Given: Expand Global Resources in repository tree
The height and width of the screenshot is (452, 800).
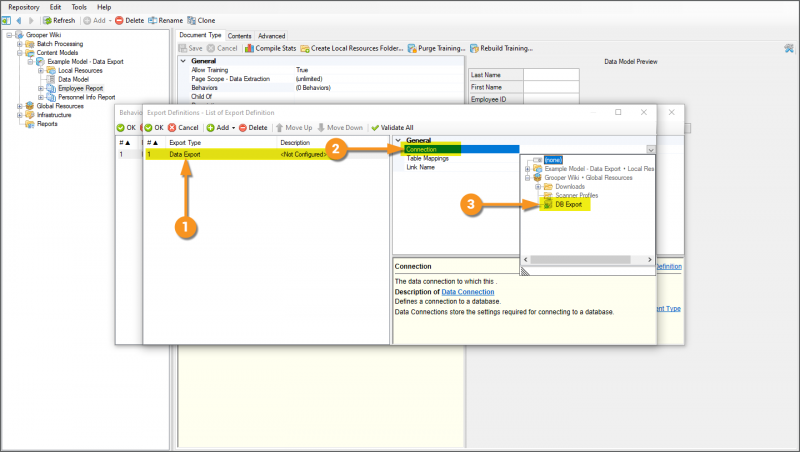Looking at the screenshot, I should 20,106.
